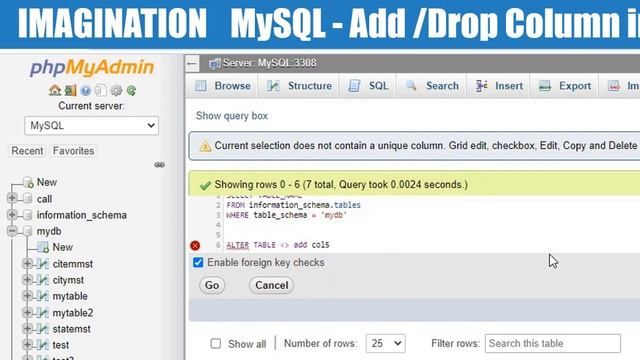The height and width of the screenshot is (360, 640).
Task: Open the statemst table in the tree
Action: click(x=71, y=329)
